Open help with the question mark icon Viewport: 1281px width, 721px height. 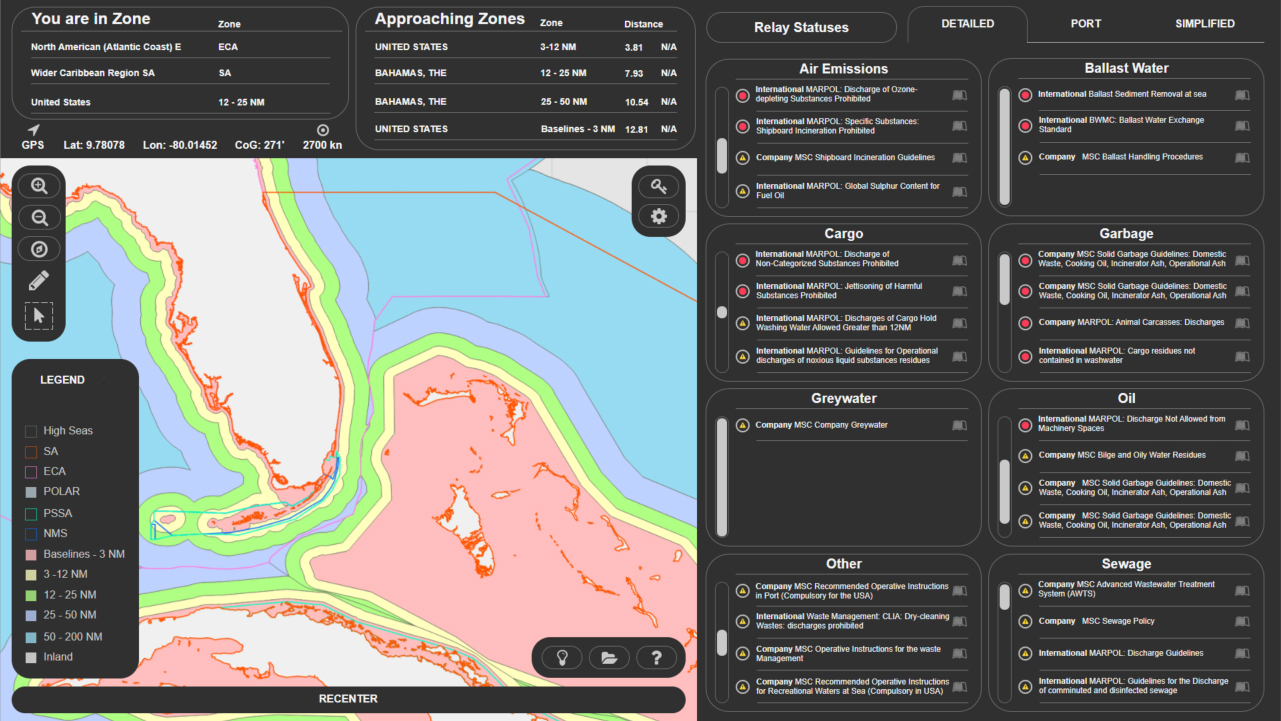[x=656, y=658]
